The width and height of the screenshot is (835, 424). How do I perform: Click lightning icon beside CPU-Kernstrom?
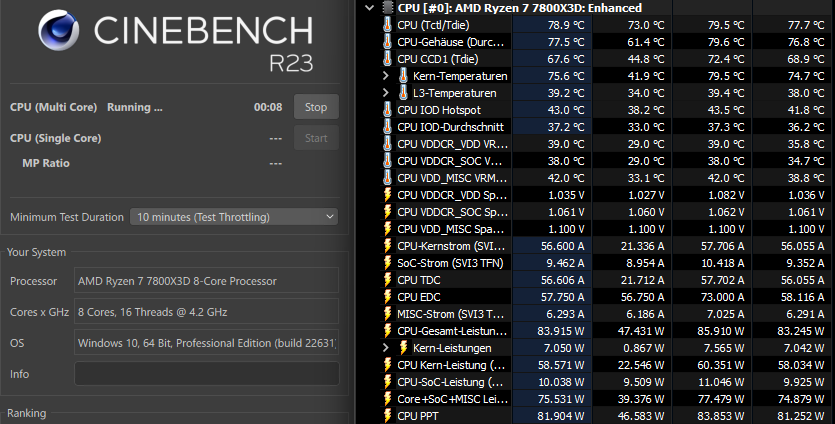[x=388, y=246]
